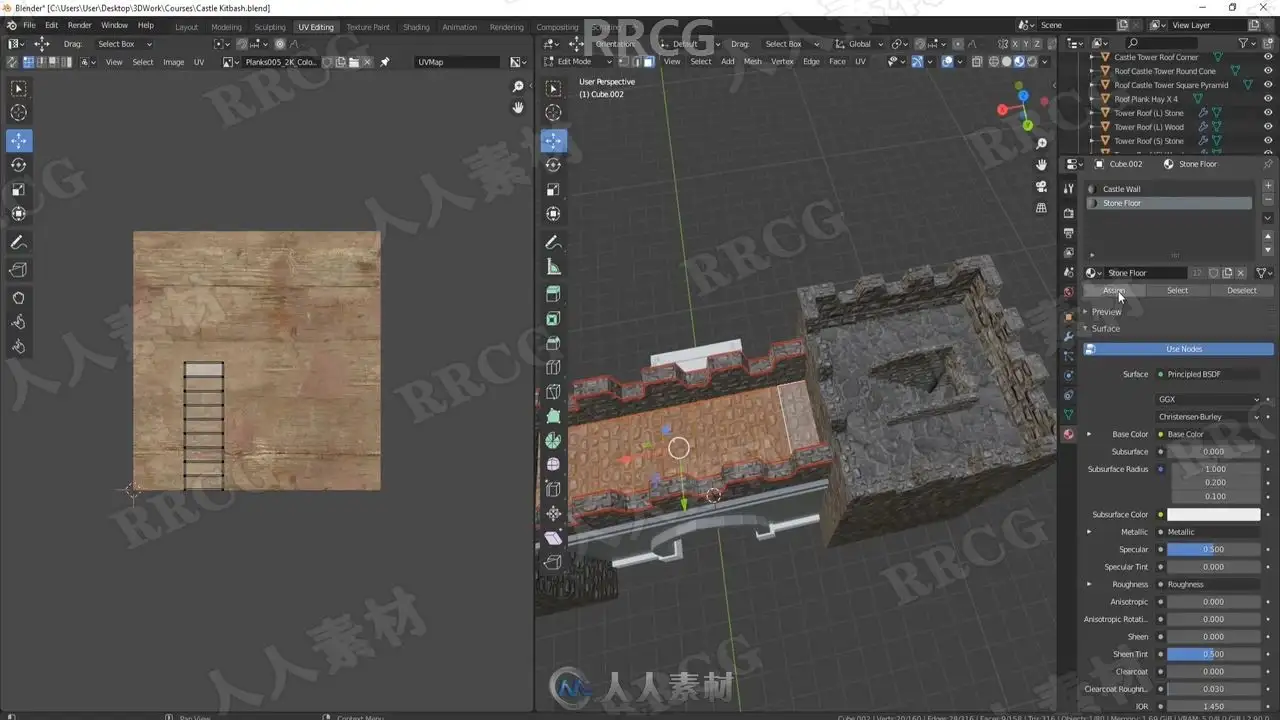Click the Pan hand icon in the UV editor
1280x720 pixels.
tap(518, 107)
